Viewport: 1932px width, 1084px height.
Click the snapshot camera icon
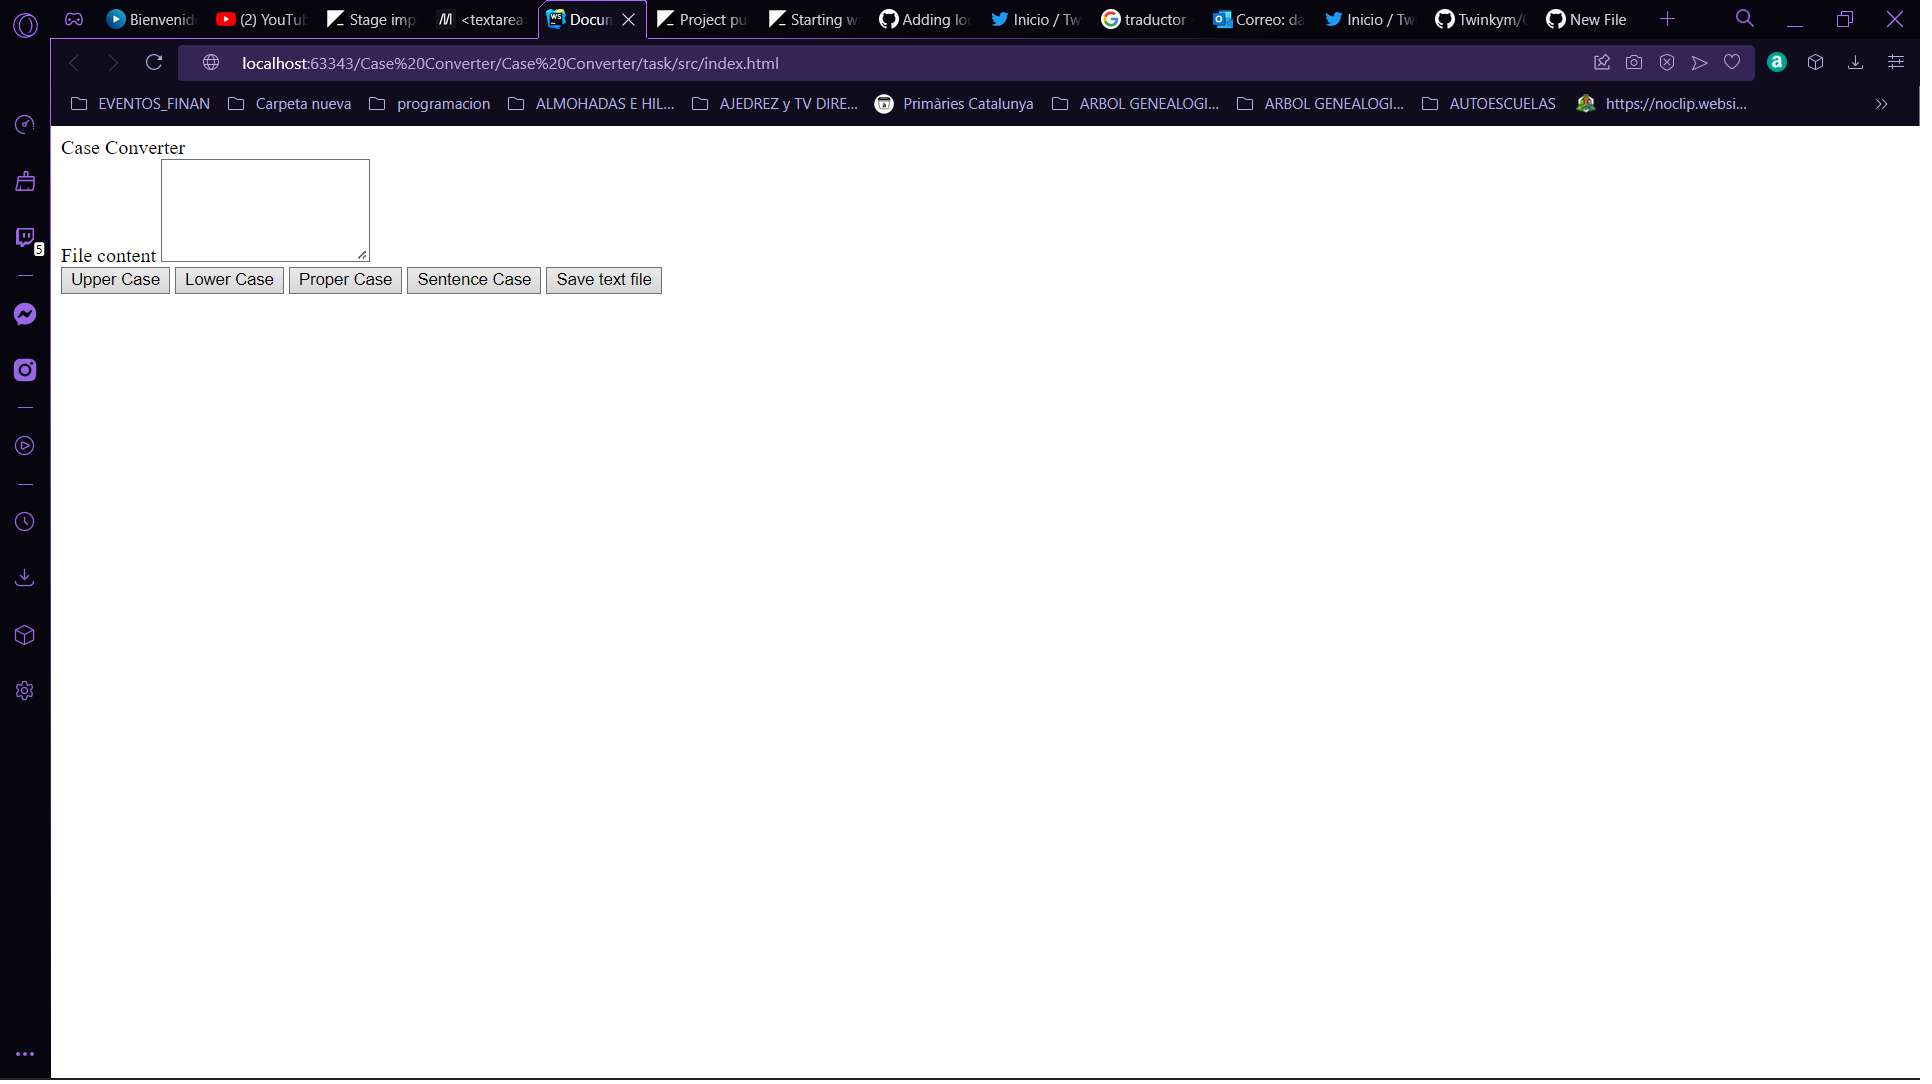click(1634, 63)
